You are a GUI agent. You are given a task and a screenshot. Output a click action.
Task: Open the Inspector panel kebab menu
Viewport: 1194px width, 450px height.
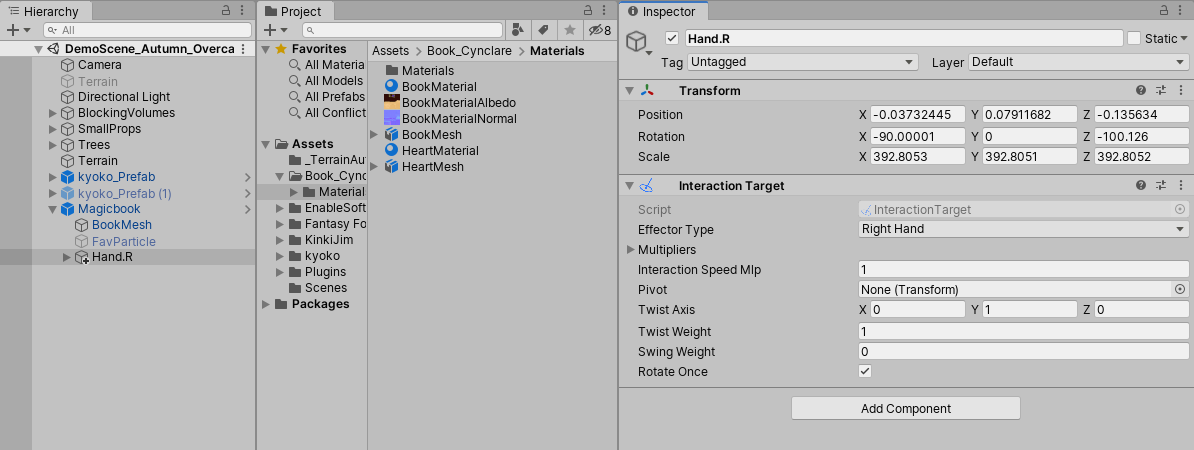click(x=1180, y=11)
